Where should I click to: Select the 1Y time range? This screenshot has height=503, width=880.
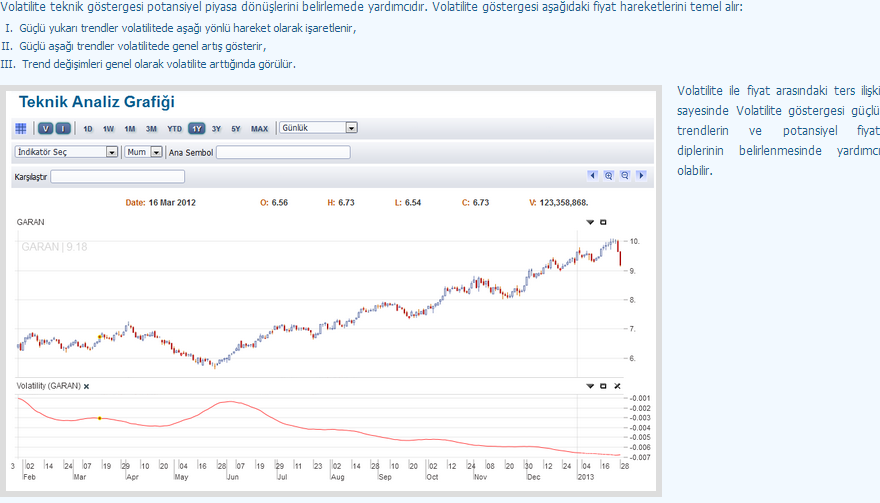click(196, 129)
